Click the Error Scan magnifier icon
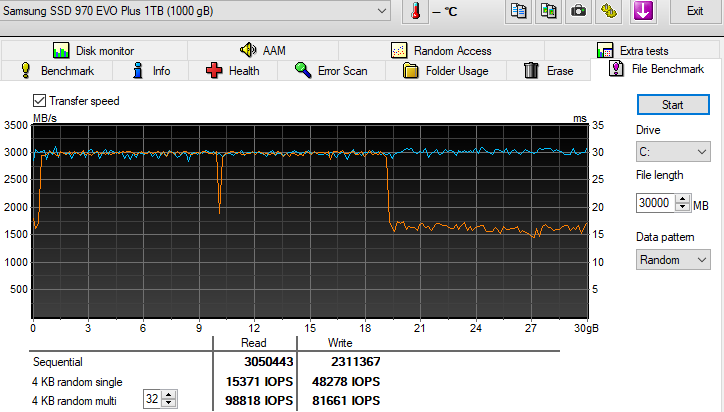 pyautogui.click(x=303, y=70)
